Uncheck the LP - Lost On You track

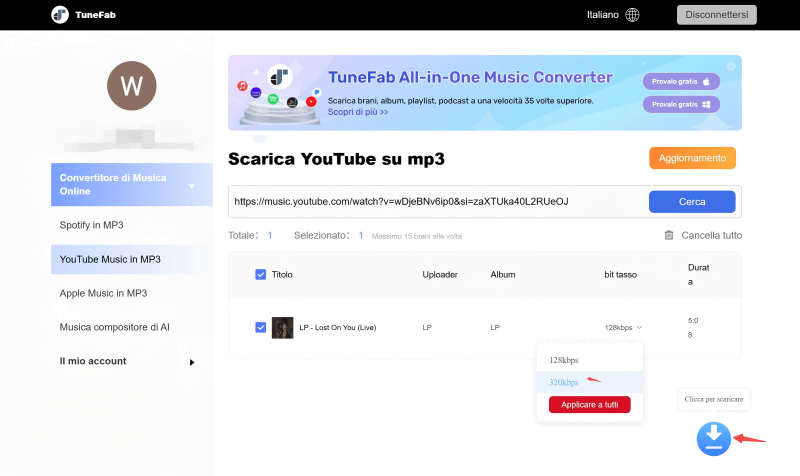coord(261,327)
